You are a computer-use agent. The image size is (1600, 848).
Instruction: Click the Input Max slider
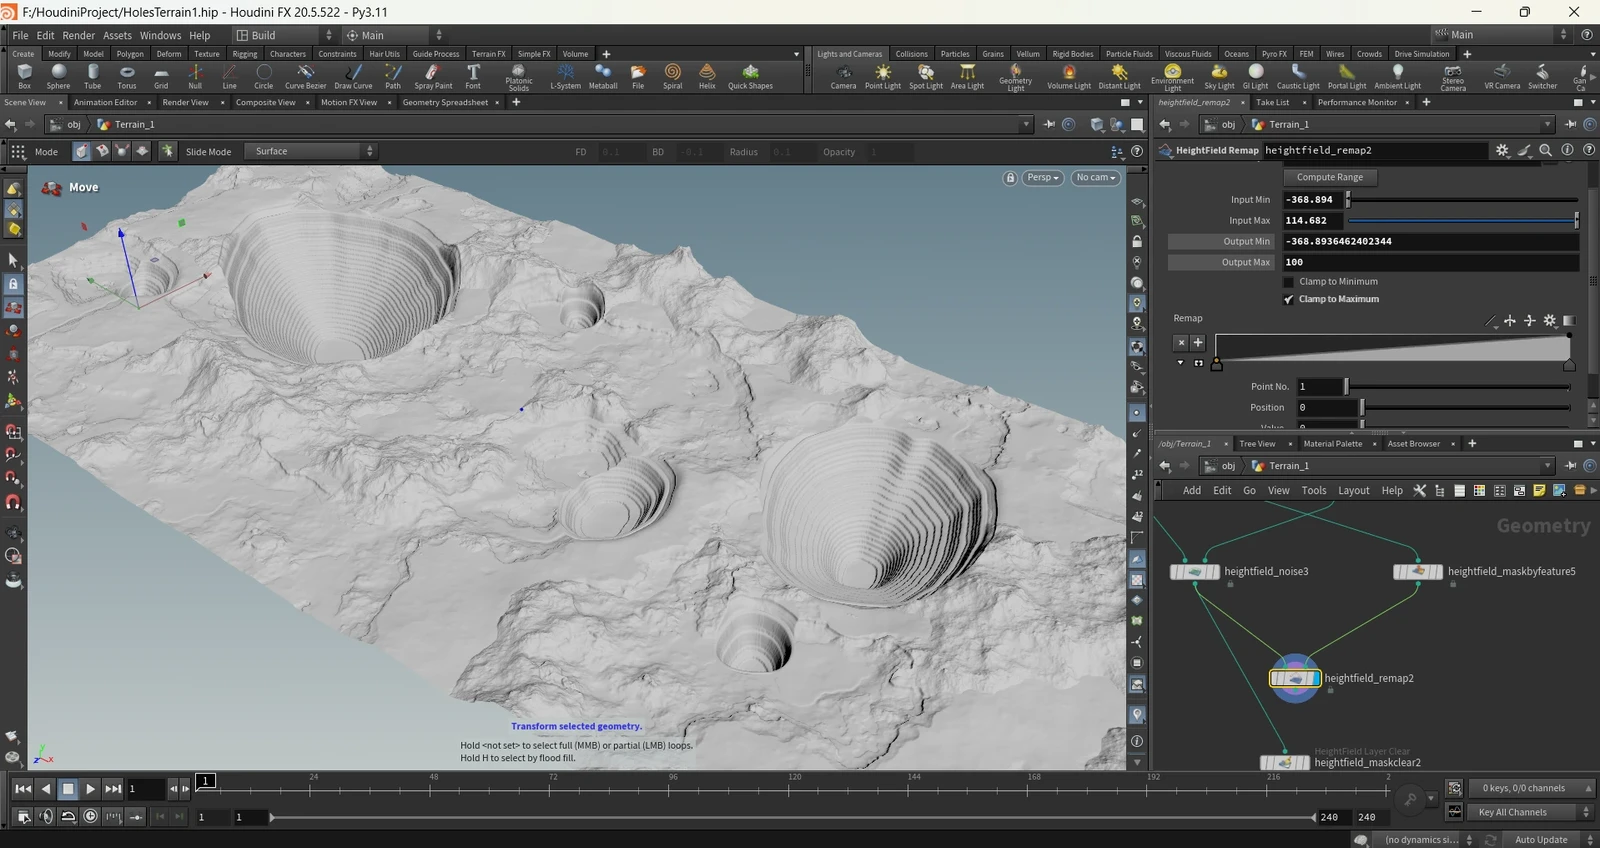1462,221
